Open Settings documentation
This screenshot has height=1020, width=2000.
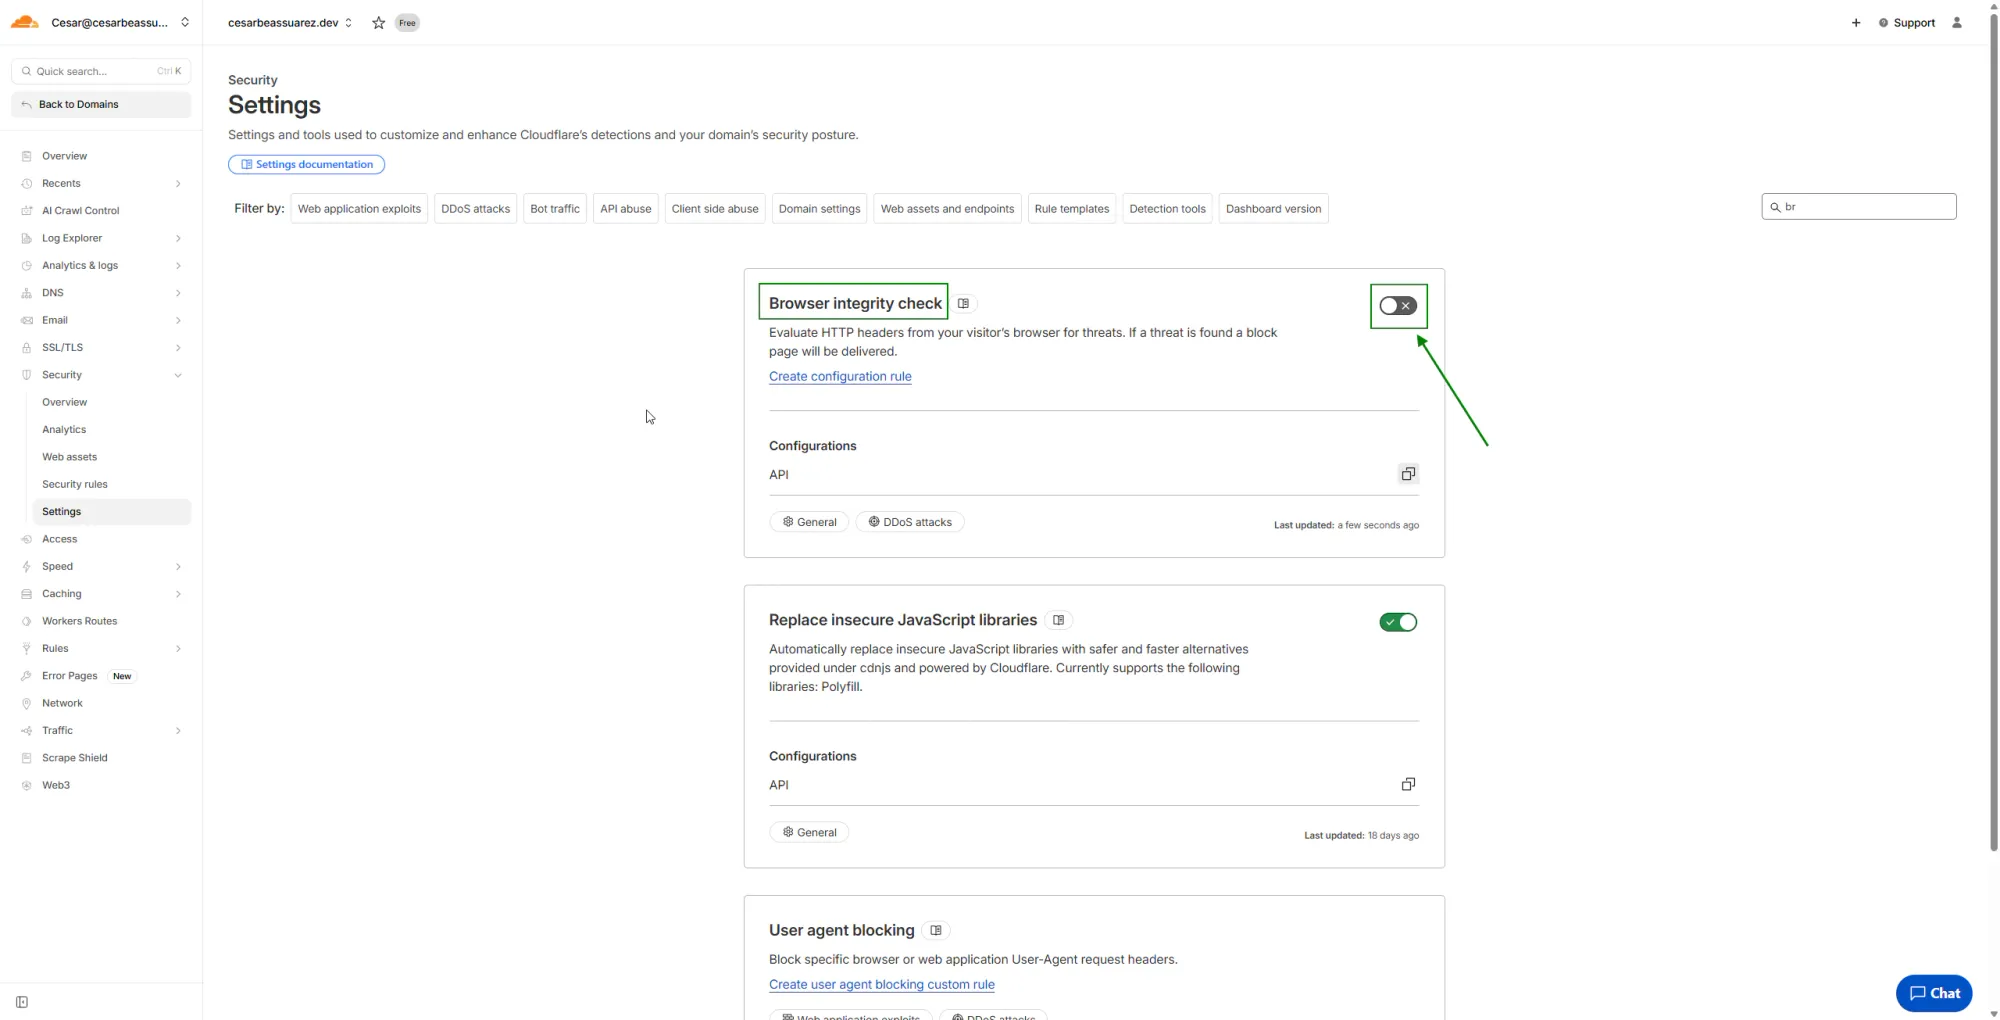click(x=306, y=164)
